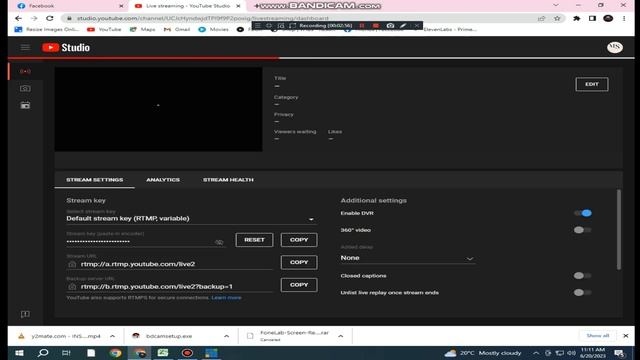Toggle the Enable DVR switch
This screenshot has height=360, width=640.
pyautogui.click(x=582, y=213)
